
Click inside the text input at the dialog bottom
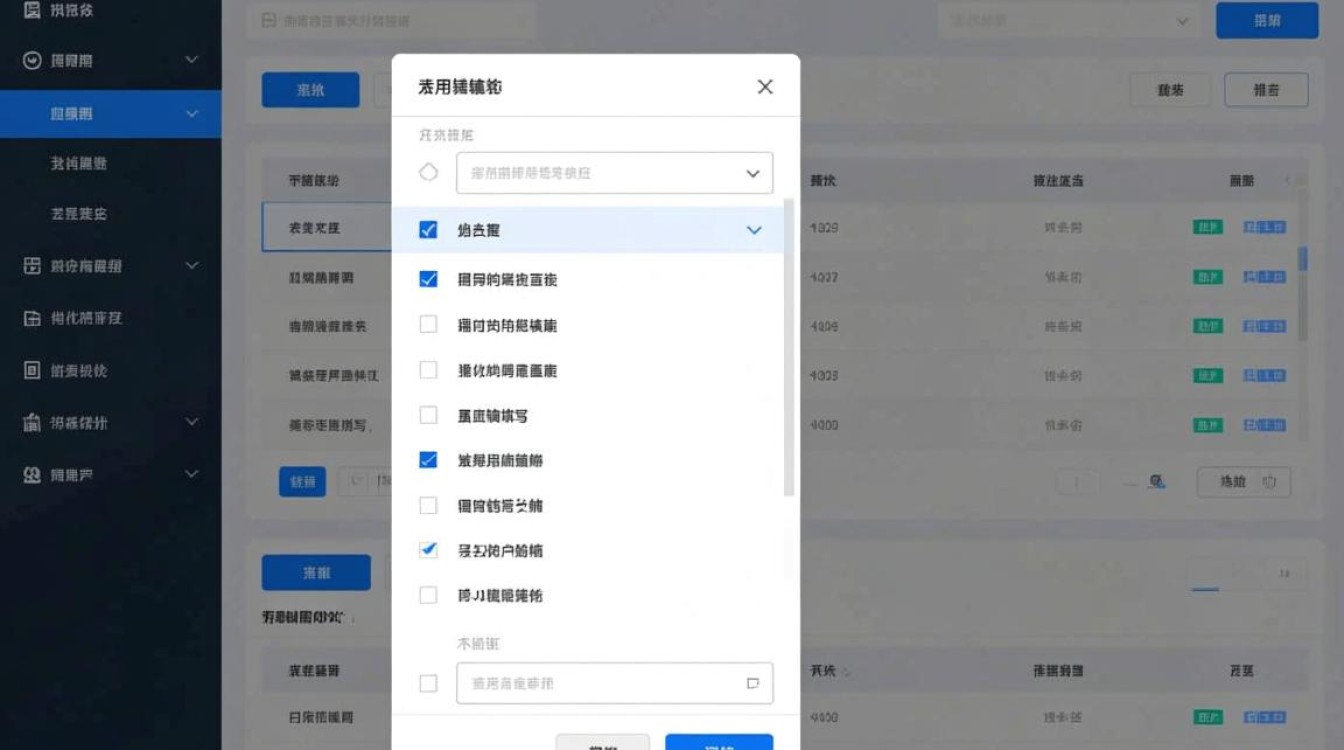coord(600,683)
